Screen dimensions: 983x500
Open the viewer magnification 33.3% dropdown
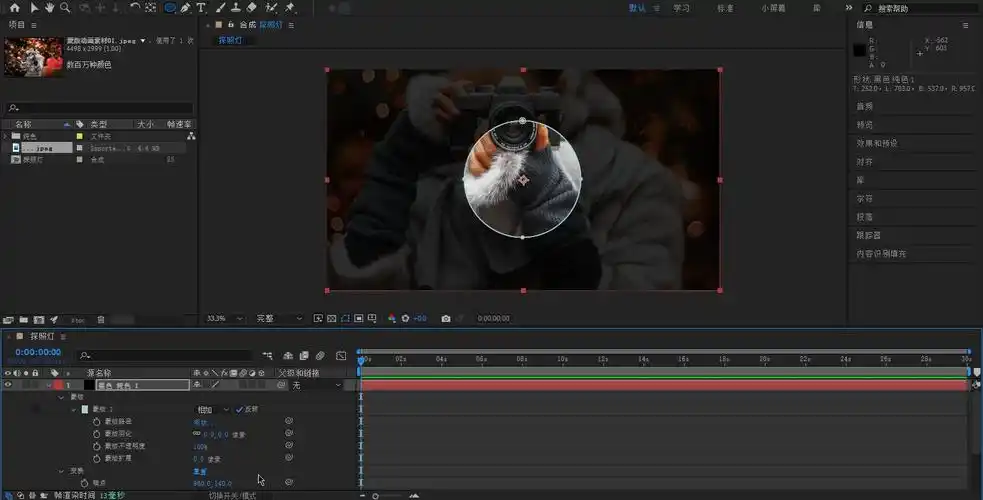(x=221, y=319)
